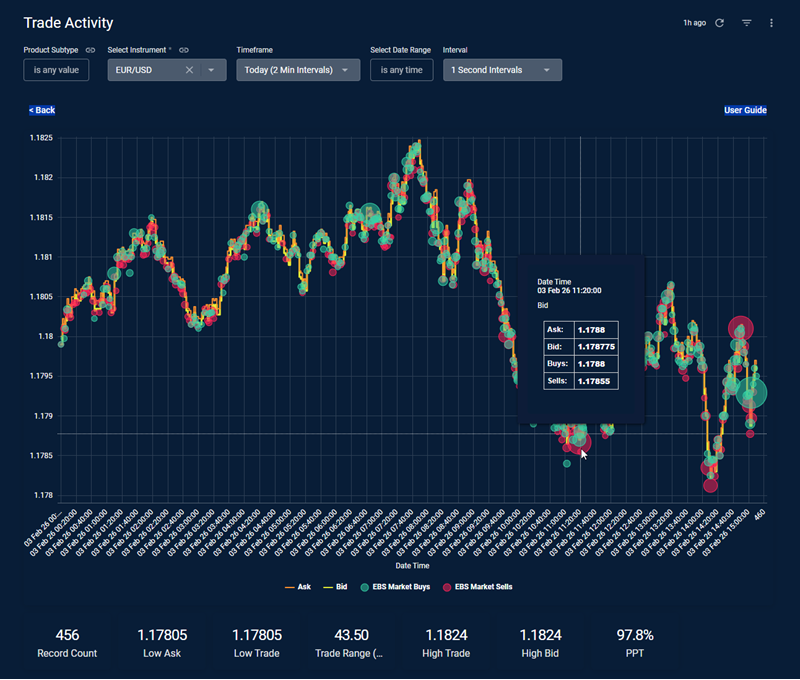Expand the Select Instrument dropdown arrow
Viewport: 800px width, 680px height.
211,70
